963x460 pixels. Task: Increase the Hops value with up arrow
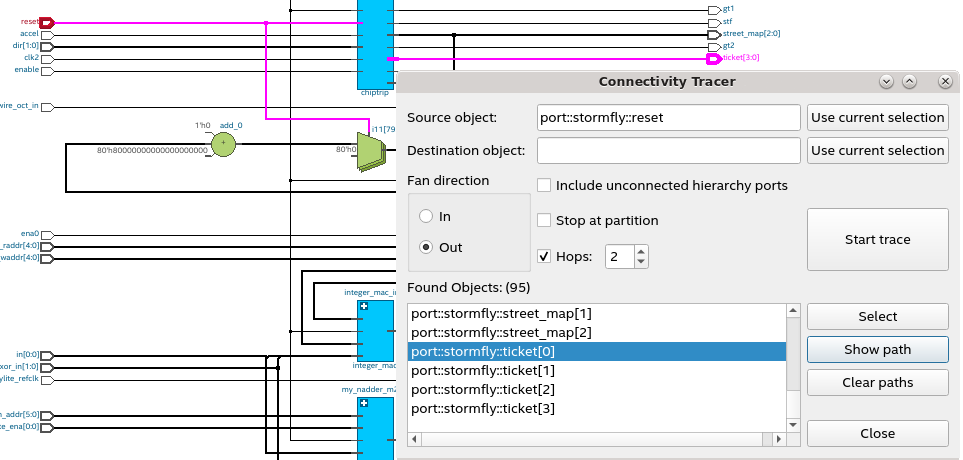pos(641,251)
